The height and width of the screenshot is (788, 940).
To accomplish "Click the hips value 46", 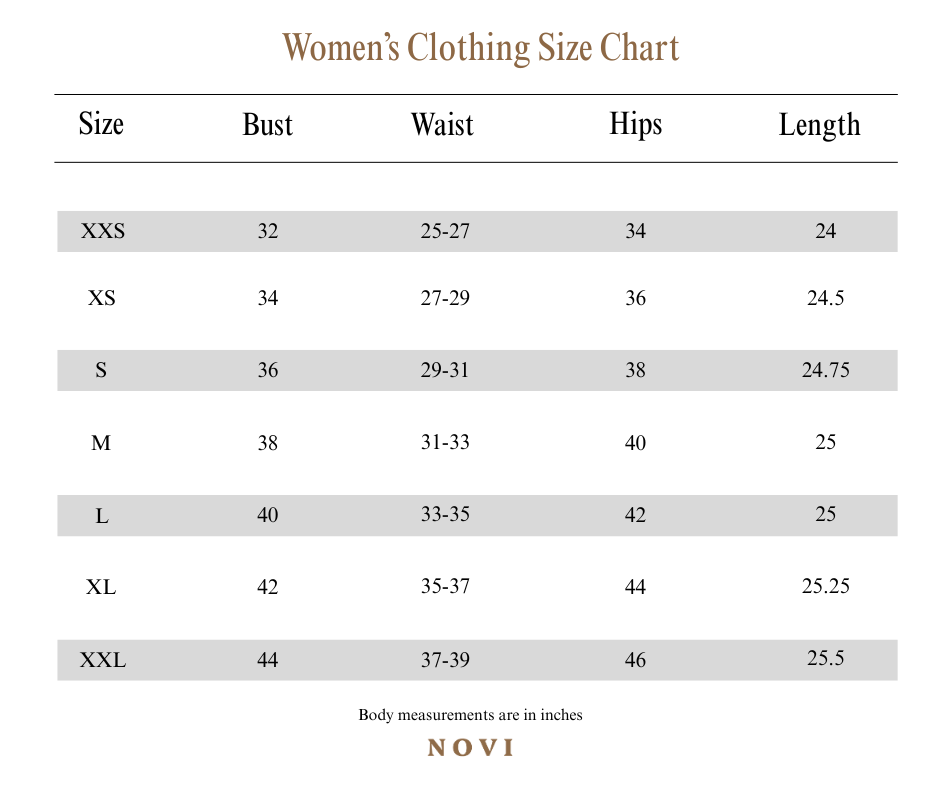I will [636, 660].
